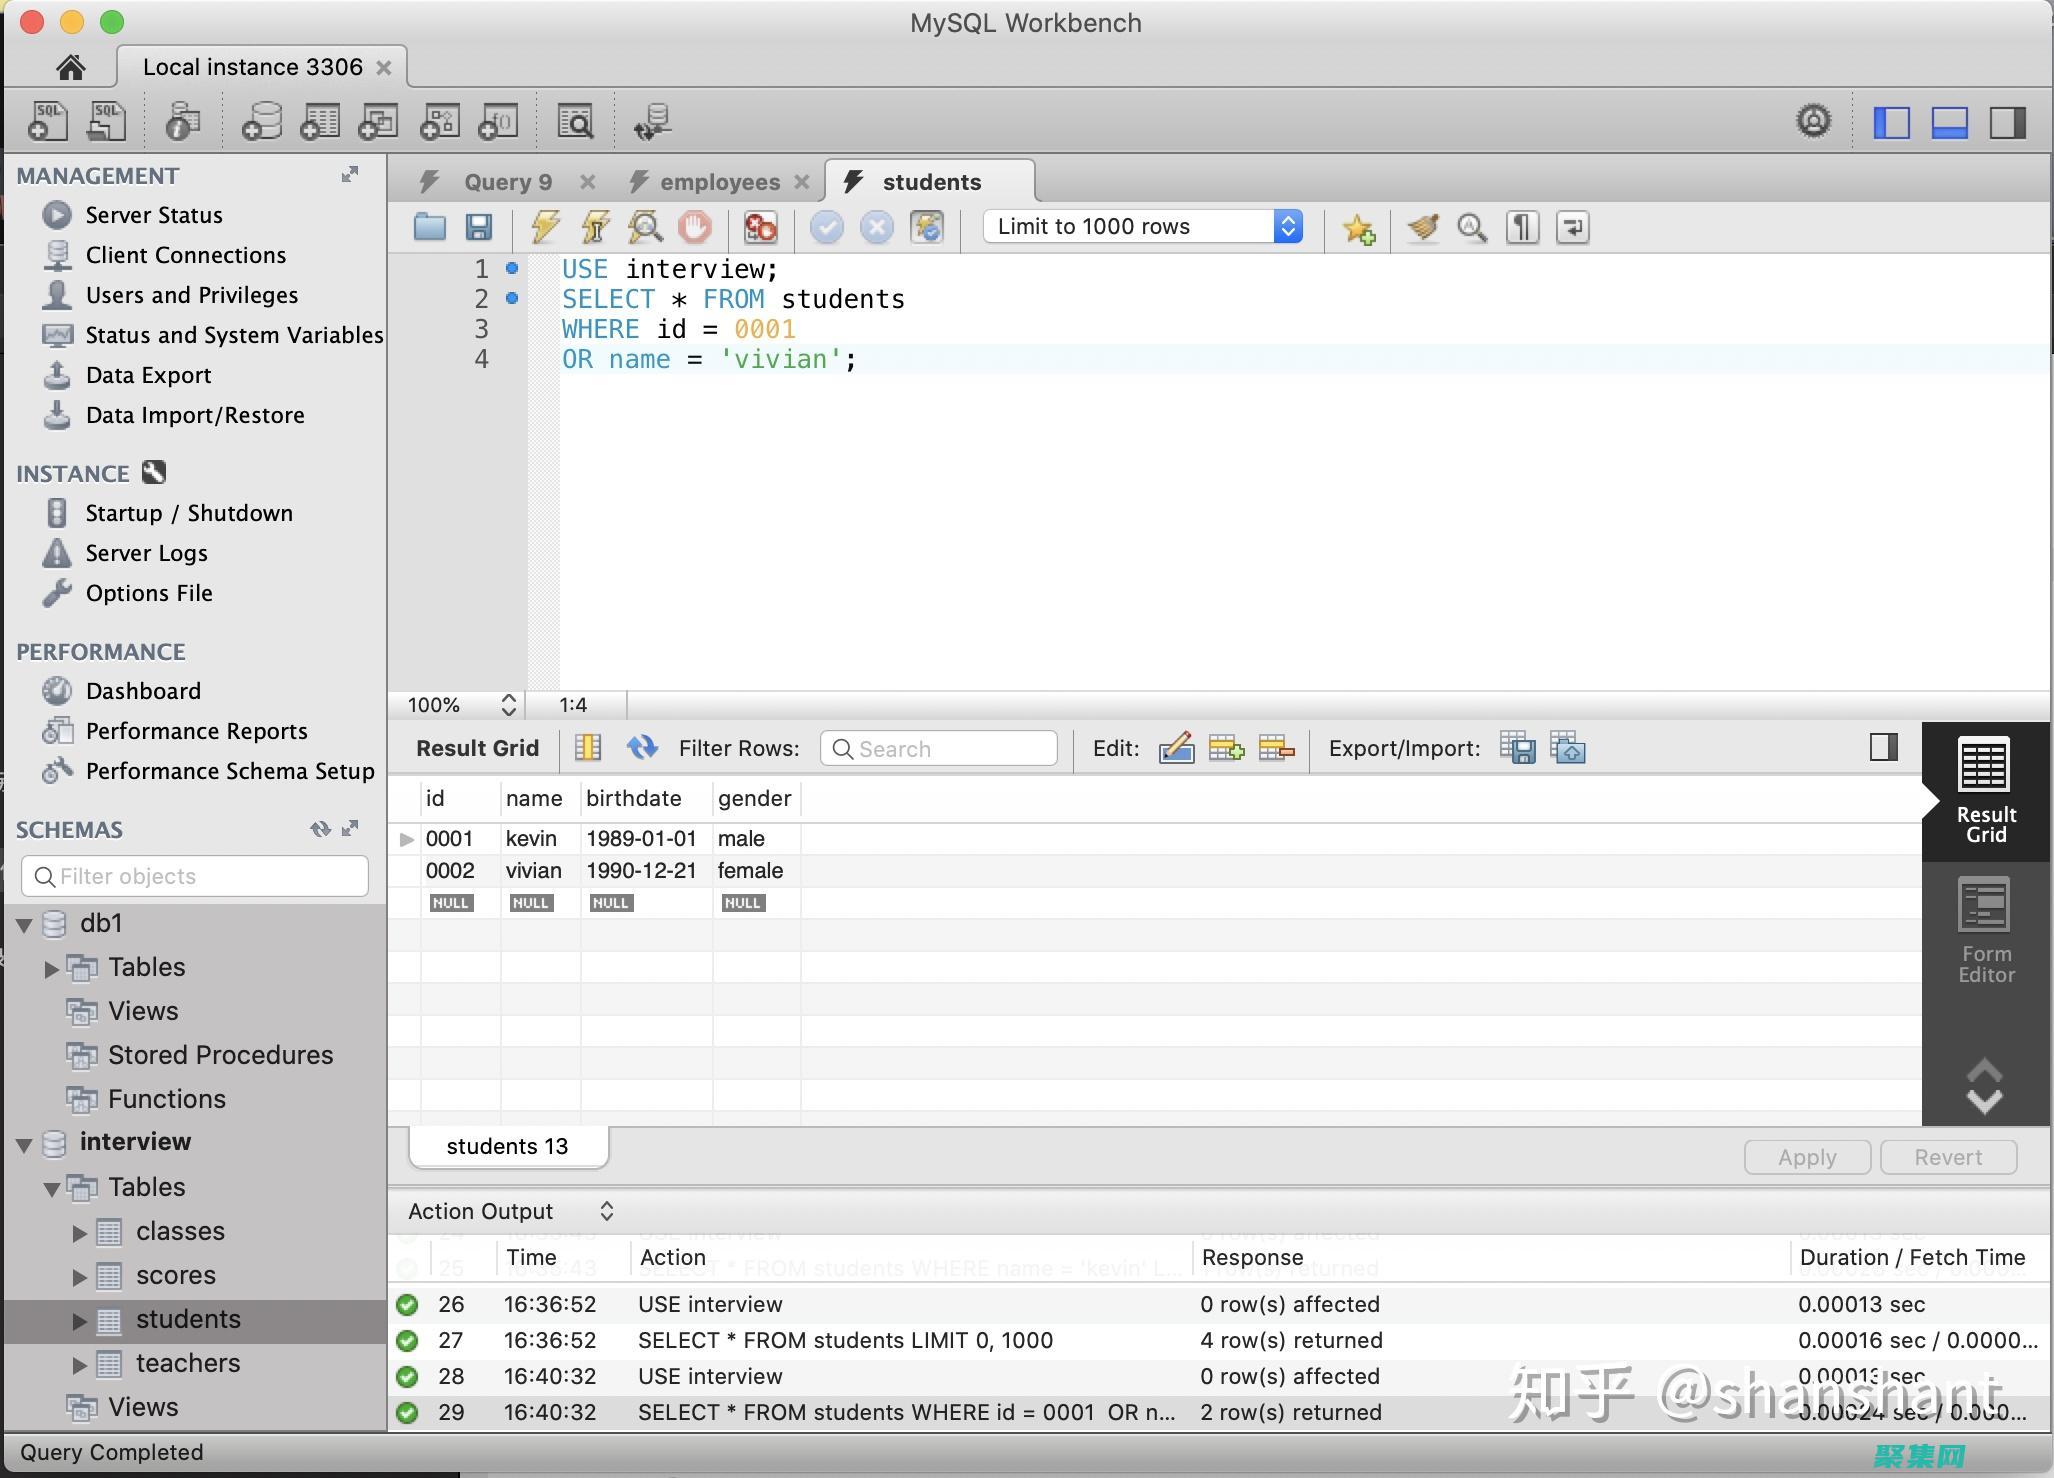Image resolution: width=2054 pixels, height=1478 pixels.
Task: Toggle wrap content in result grid
Action: pyautogui.click(x=1885, y=746)
